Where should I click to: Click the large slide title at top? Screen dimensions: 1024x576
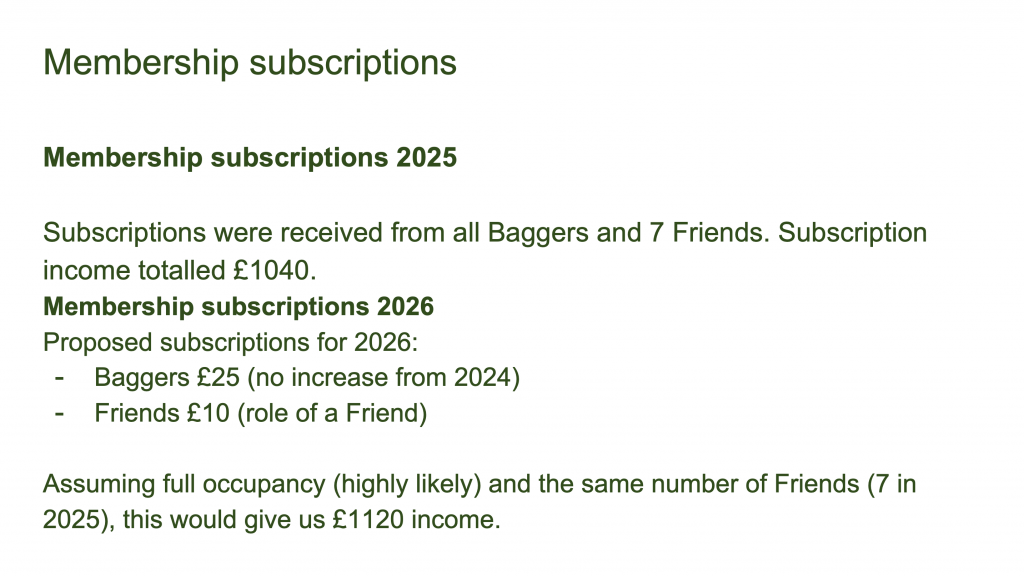tap(250, 62)
